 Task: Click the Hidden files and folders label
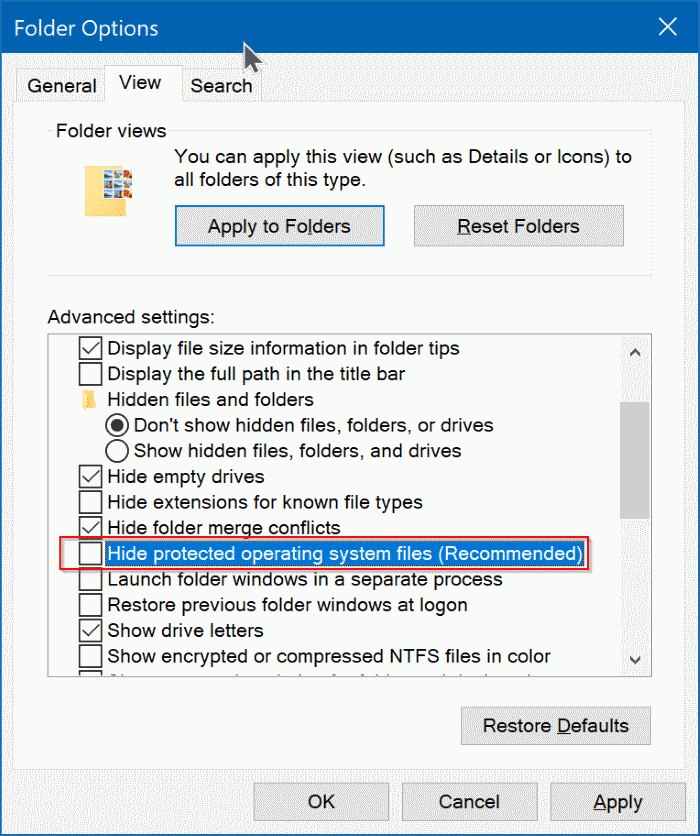click(x=211, y=400)
